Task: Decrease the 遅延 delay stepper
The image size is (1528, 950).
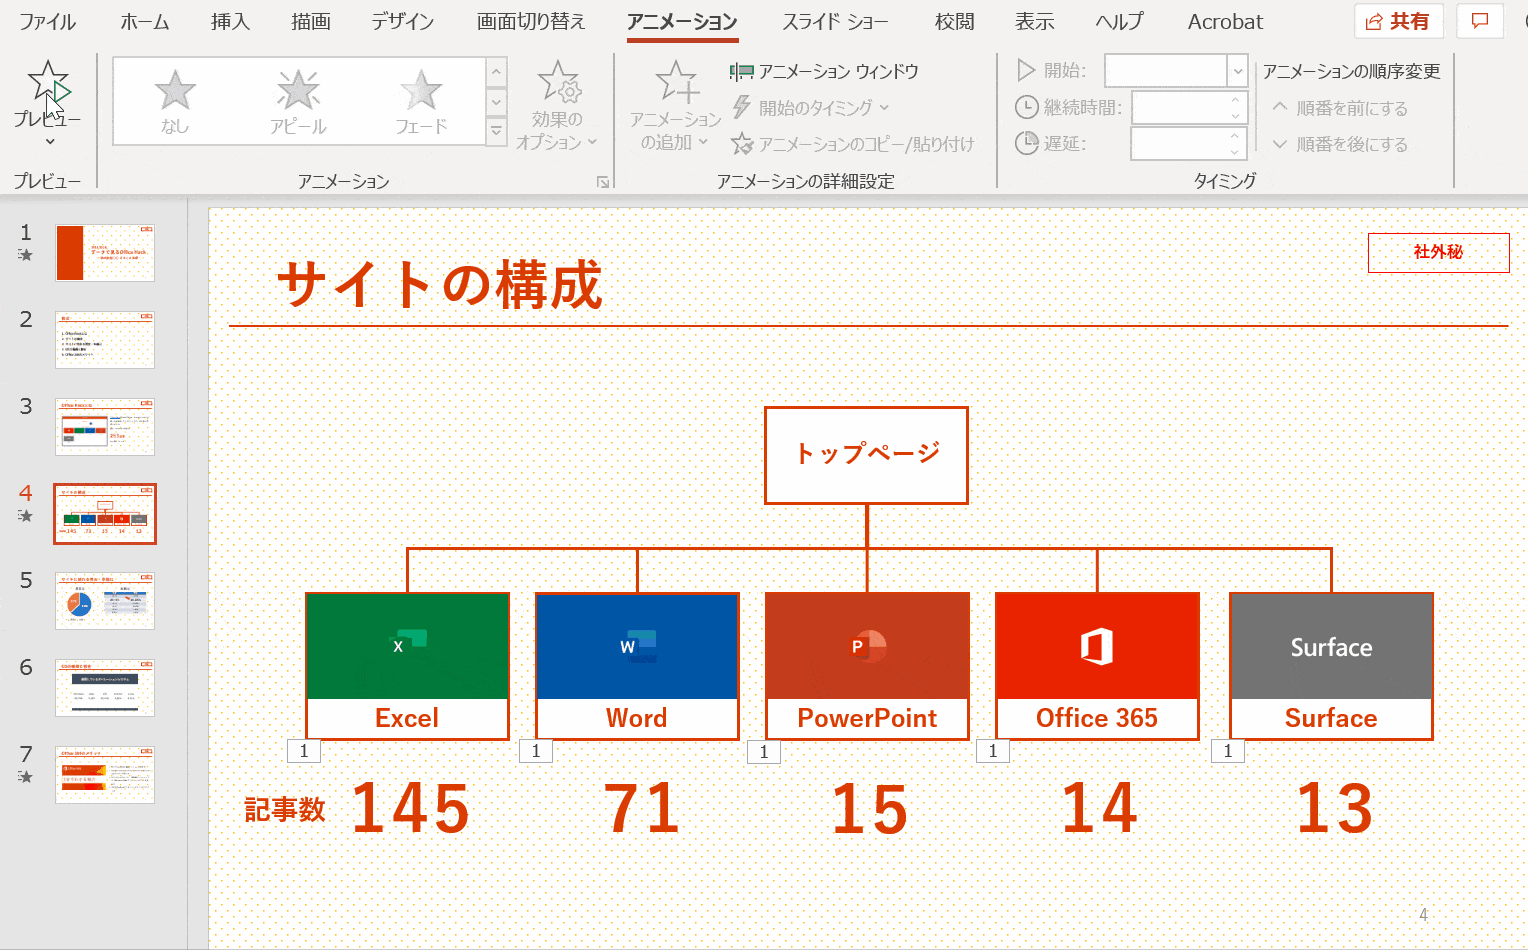Action: coord(1235,152)
